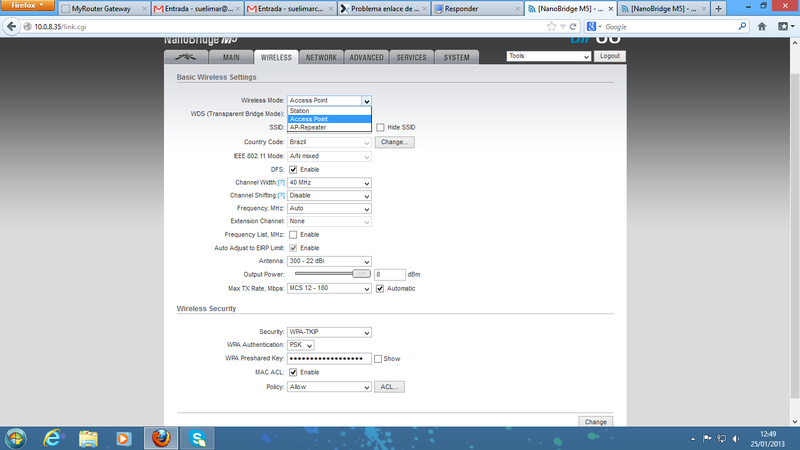800x450 pixels.
Task: Switch to MyRouter Gateway browser tab
Action: point(104,9)
